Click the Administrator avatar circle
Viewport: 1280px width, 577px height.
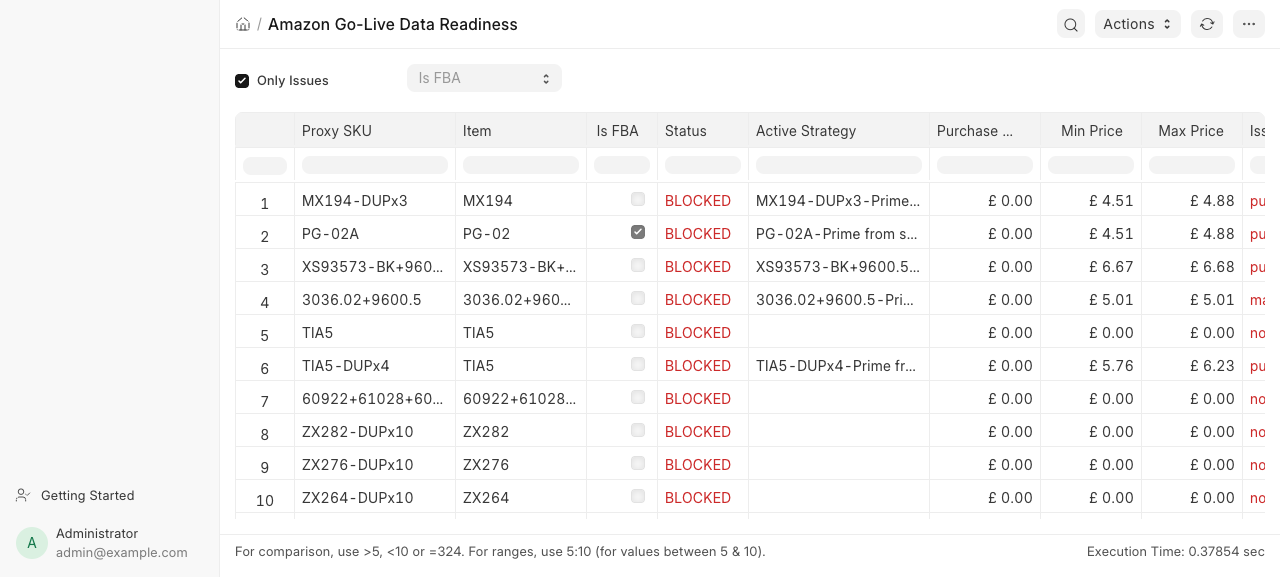[x=32, y=543]
